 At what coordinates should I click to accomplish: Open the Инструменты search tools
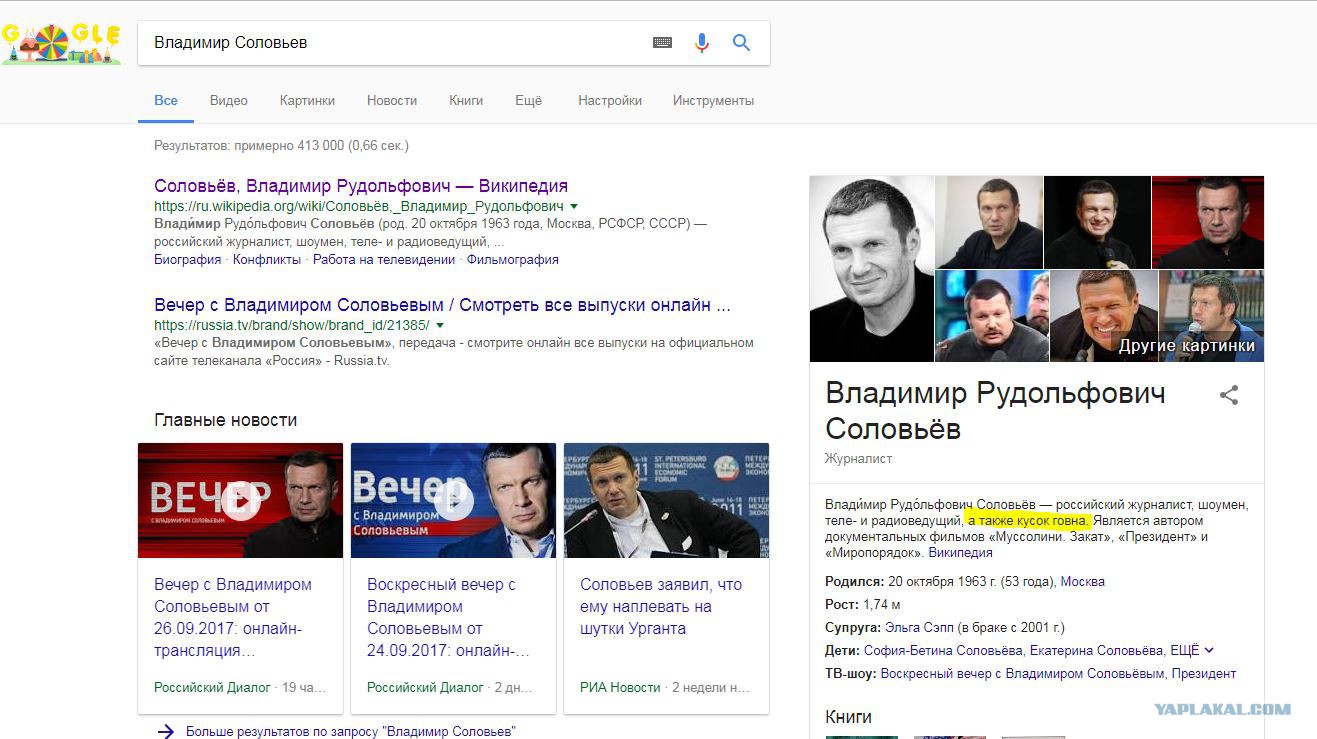pos(713,100)
